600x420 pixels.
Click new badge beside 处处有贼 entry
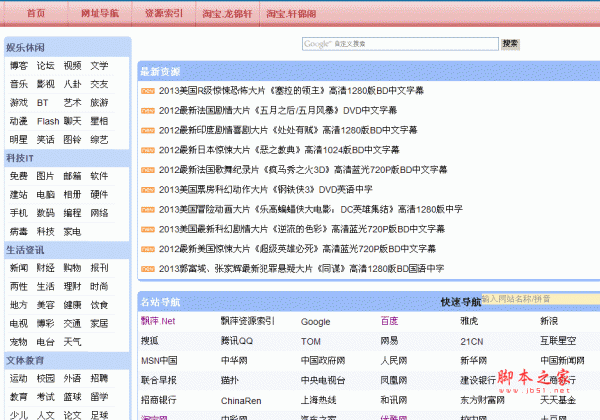click(x=148, y=130)
